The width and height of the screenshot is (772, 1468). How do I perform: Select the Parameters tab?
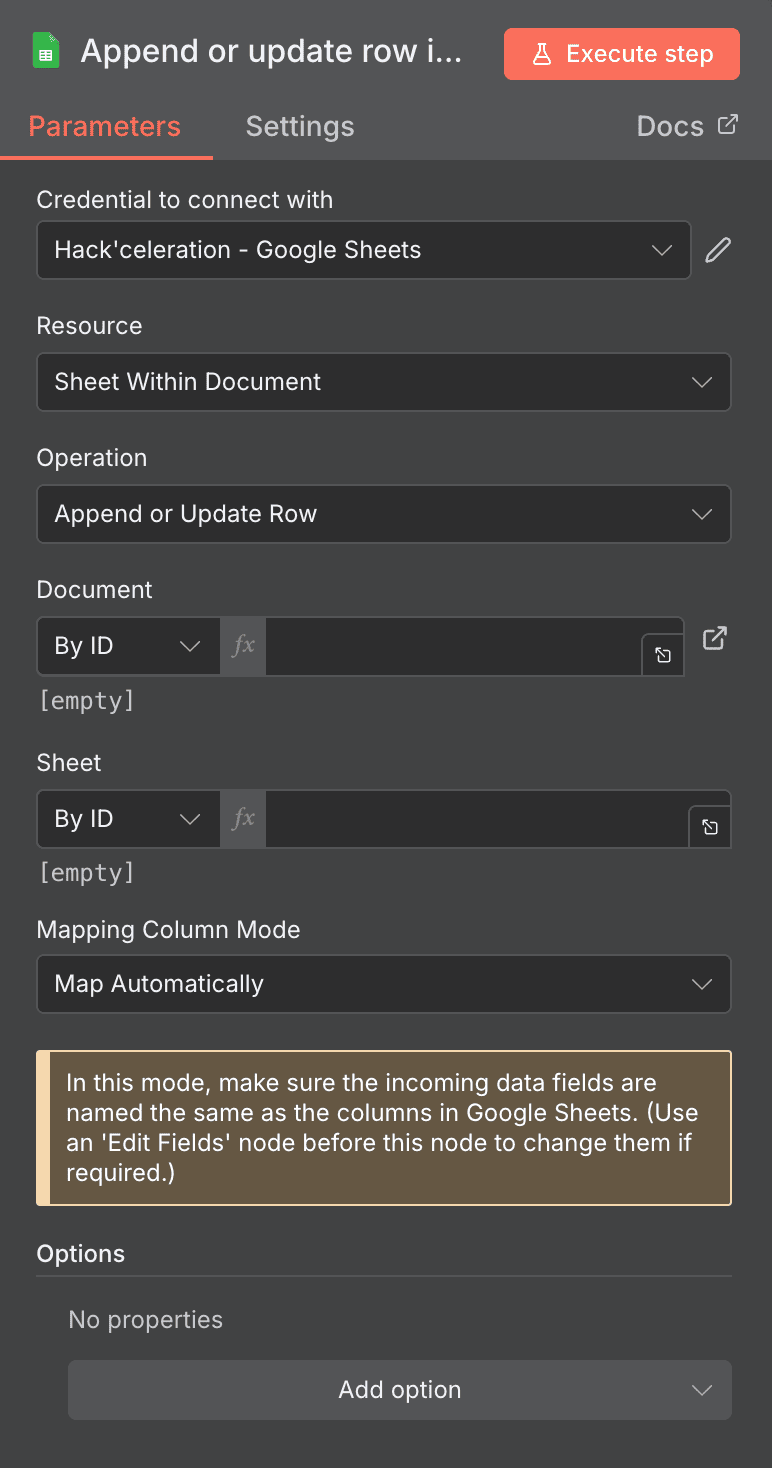point(104,126)
